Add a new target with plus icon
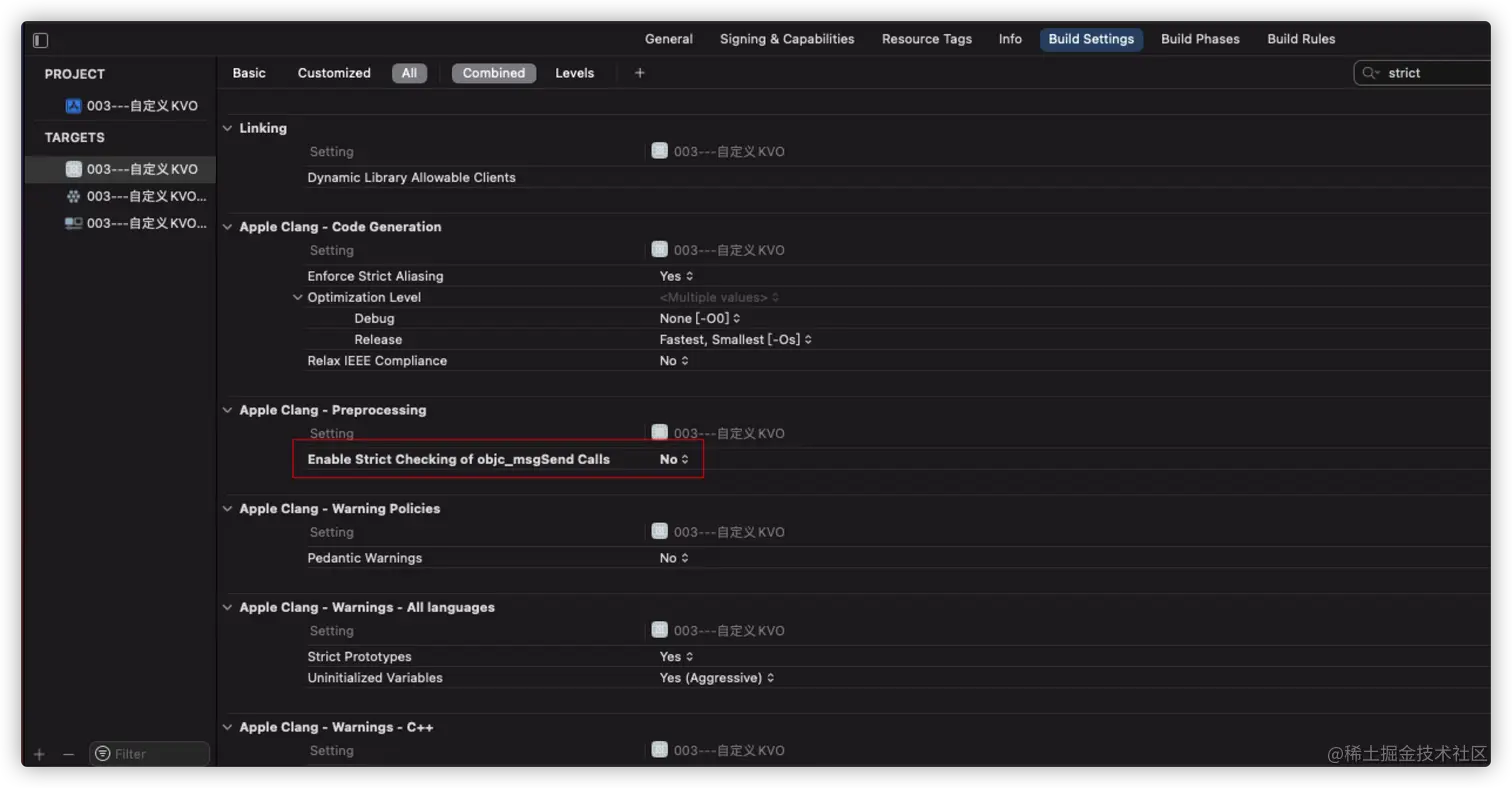This screenshot has height=788, width=1512. [39, 754]
